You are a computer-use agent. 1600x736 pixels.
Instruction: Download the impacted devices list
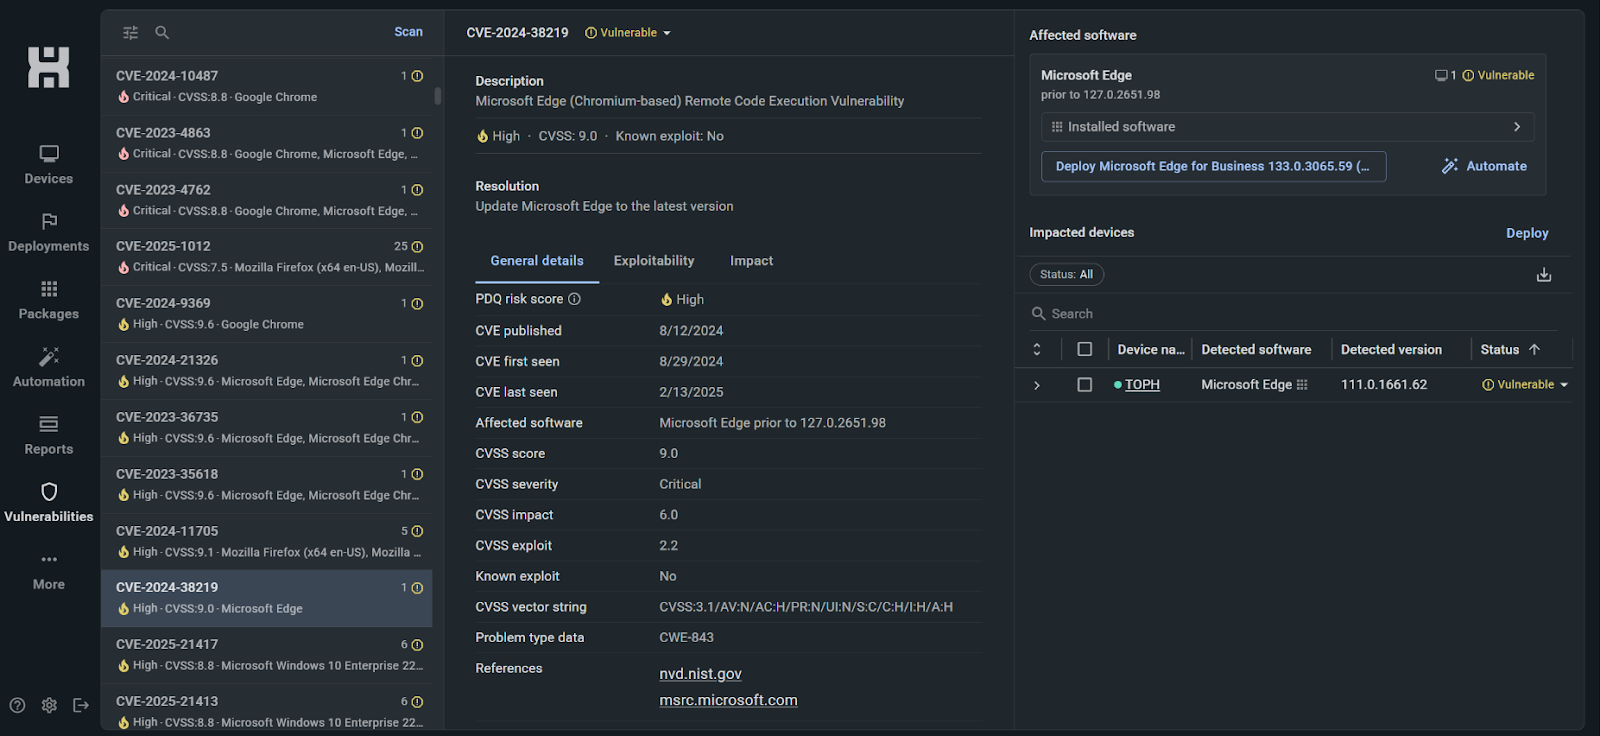coord(1544,275)
